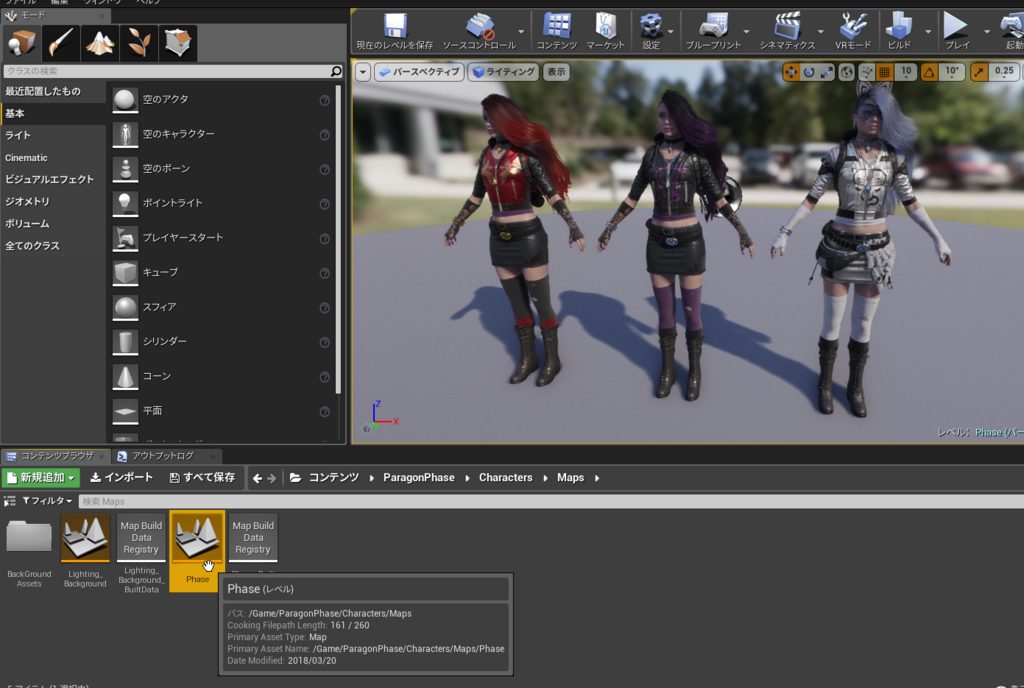Click the クラスの検索 search field
Screen dimensions: 1024x688
point(167,70)
